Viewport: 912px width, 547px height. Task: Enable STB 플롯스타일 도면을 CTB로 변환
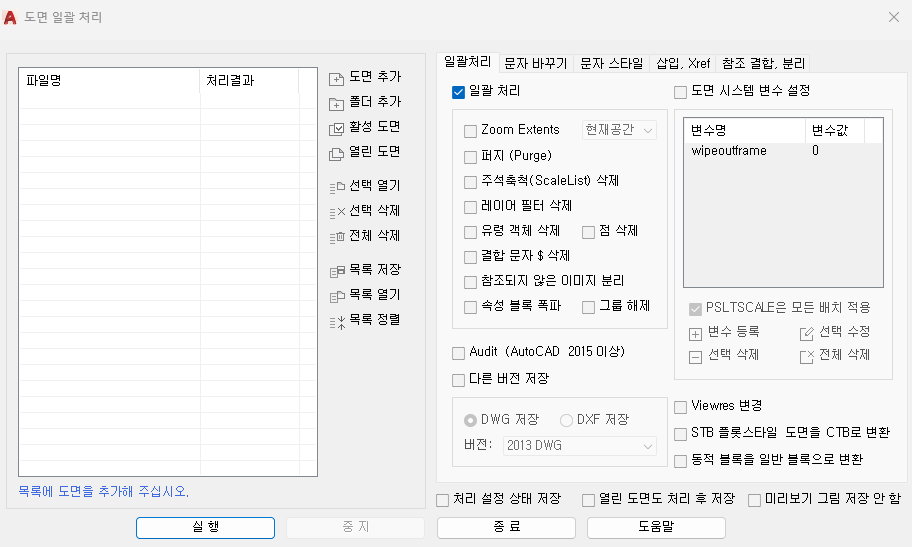coord(680,434)
